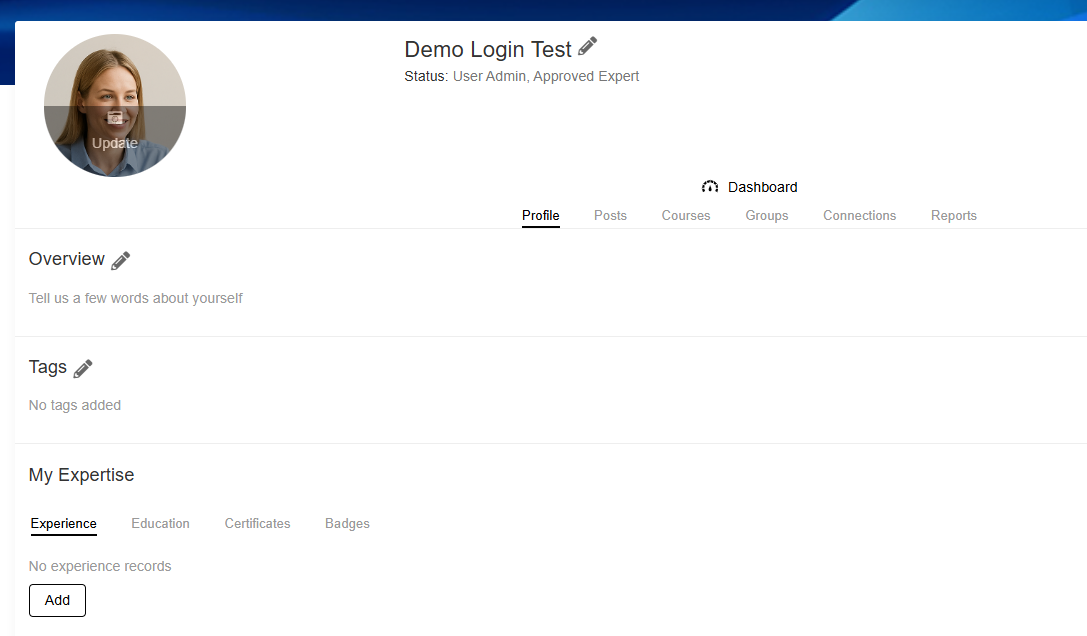
Task: Click the 'Tell us a few words' overview text
Action: pos(136,298)
